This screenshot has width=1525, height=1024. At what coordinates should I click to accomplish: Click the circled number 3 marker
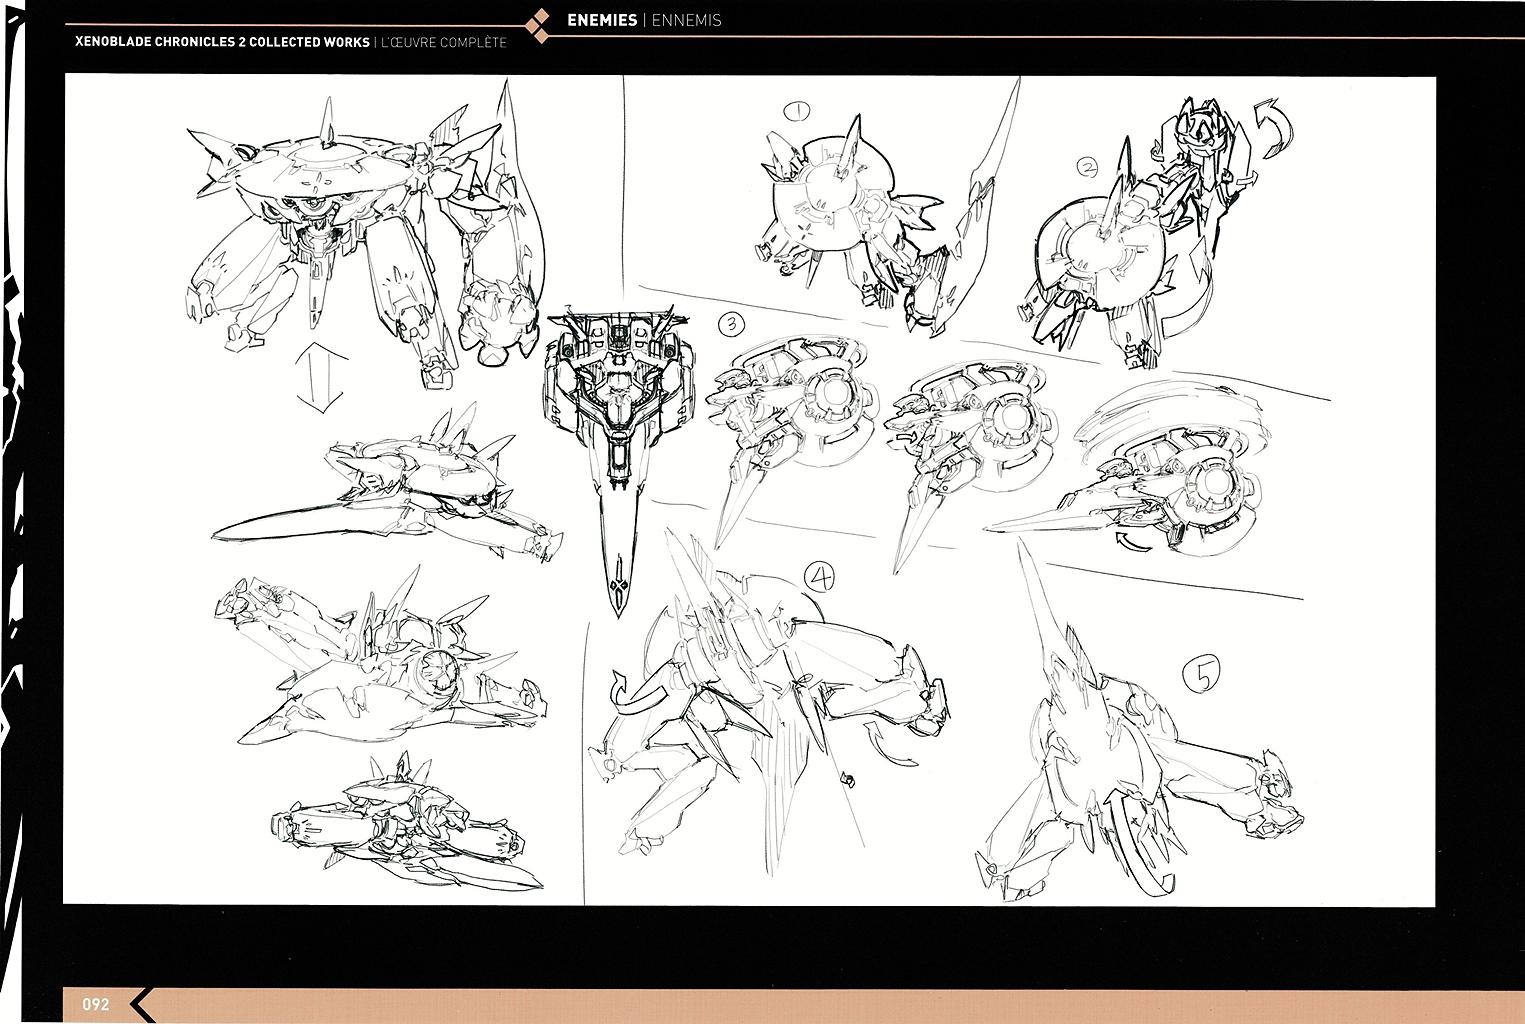click(x=732, y=324)
